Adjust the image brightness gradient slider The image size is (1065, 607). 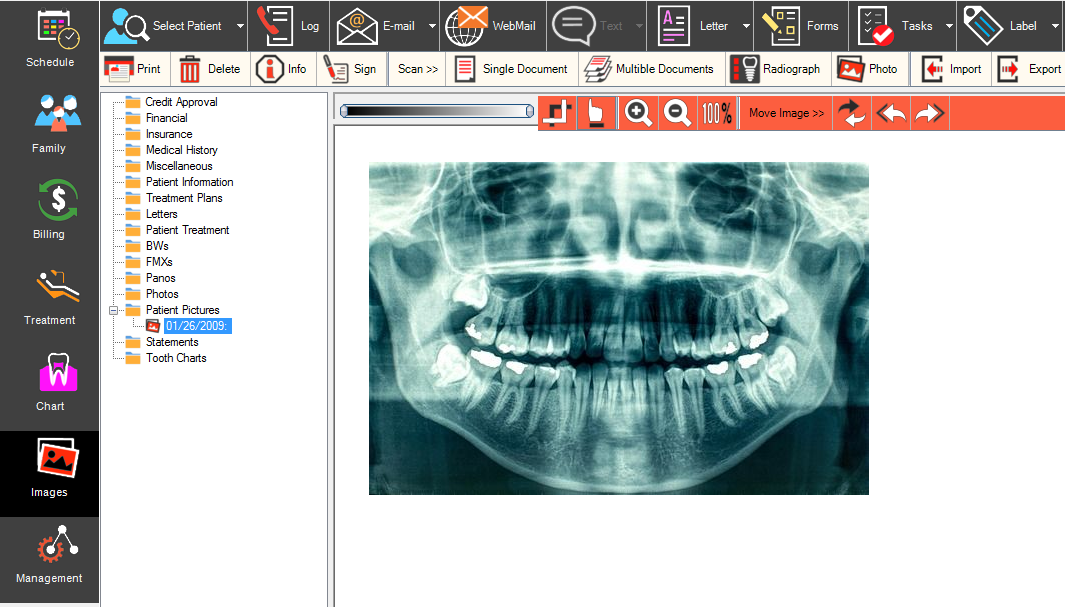437,111
